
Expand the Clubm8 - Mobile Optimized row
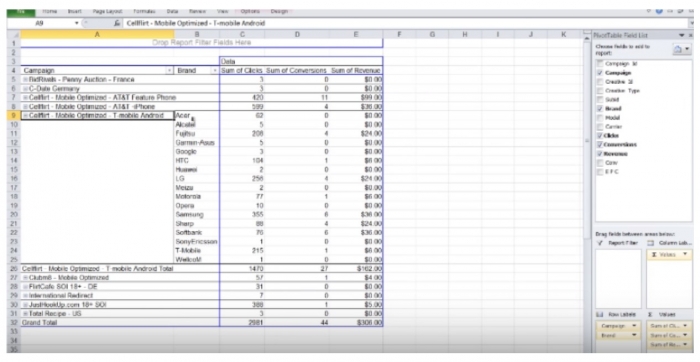(26, 278)
